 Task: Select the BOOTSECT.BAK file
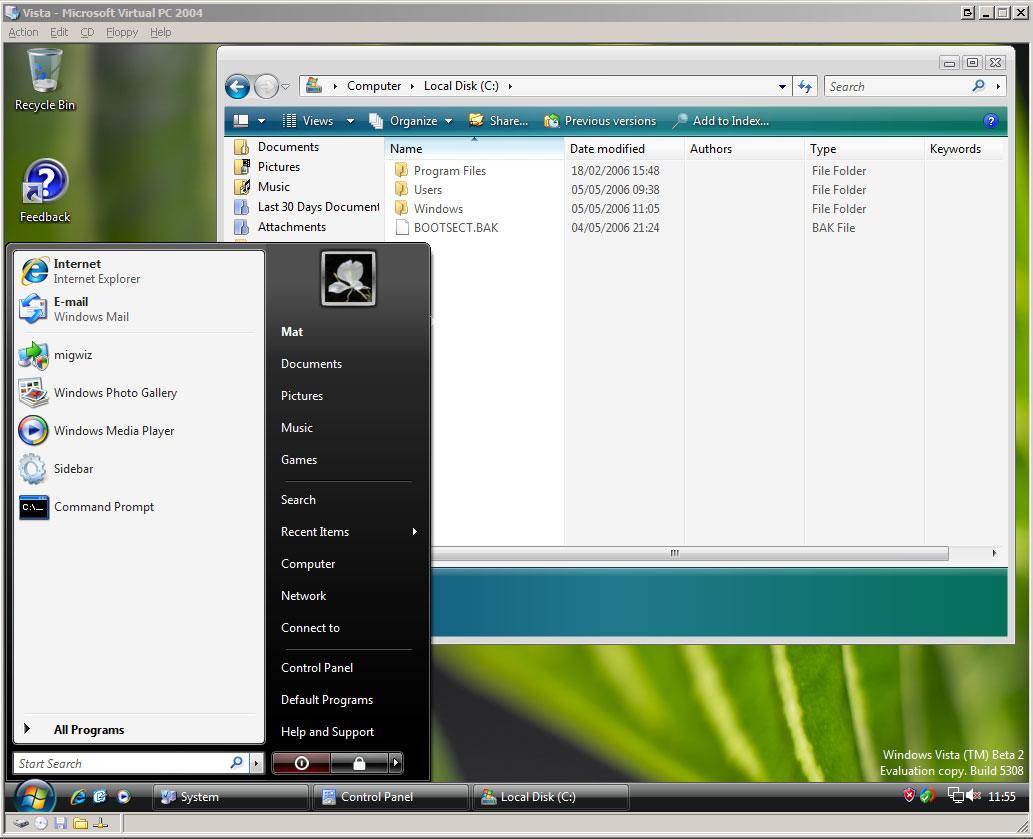pyautogui.click(x=446, y=228)
